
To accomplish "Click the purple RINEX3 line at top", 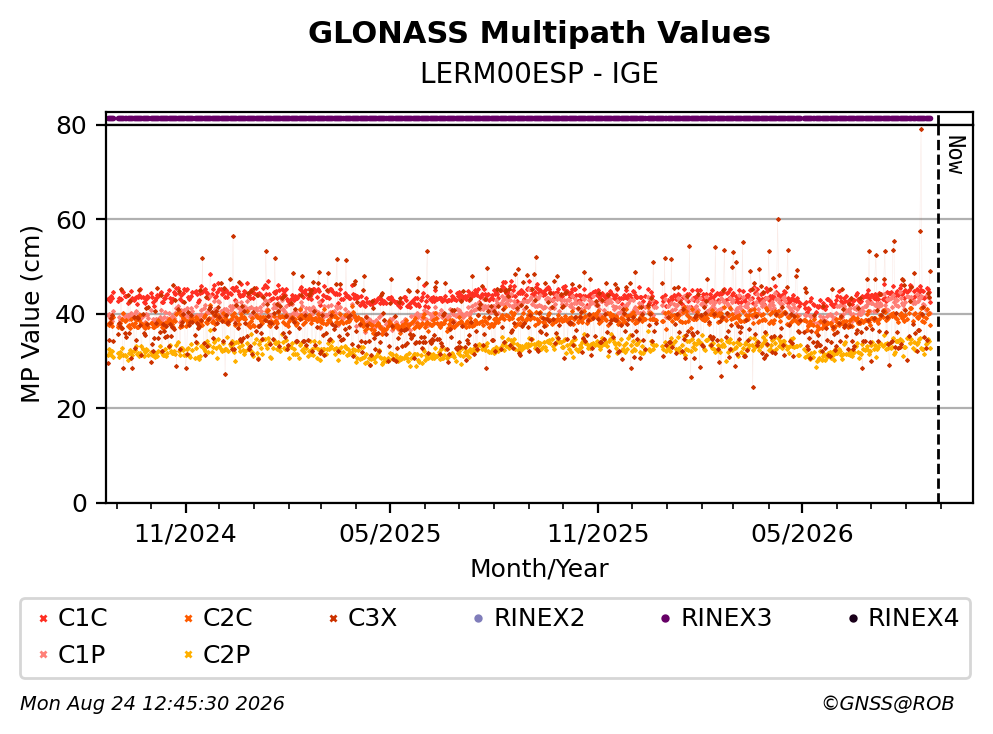I will click(x=519, y=118).
